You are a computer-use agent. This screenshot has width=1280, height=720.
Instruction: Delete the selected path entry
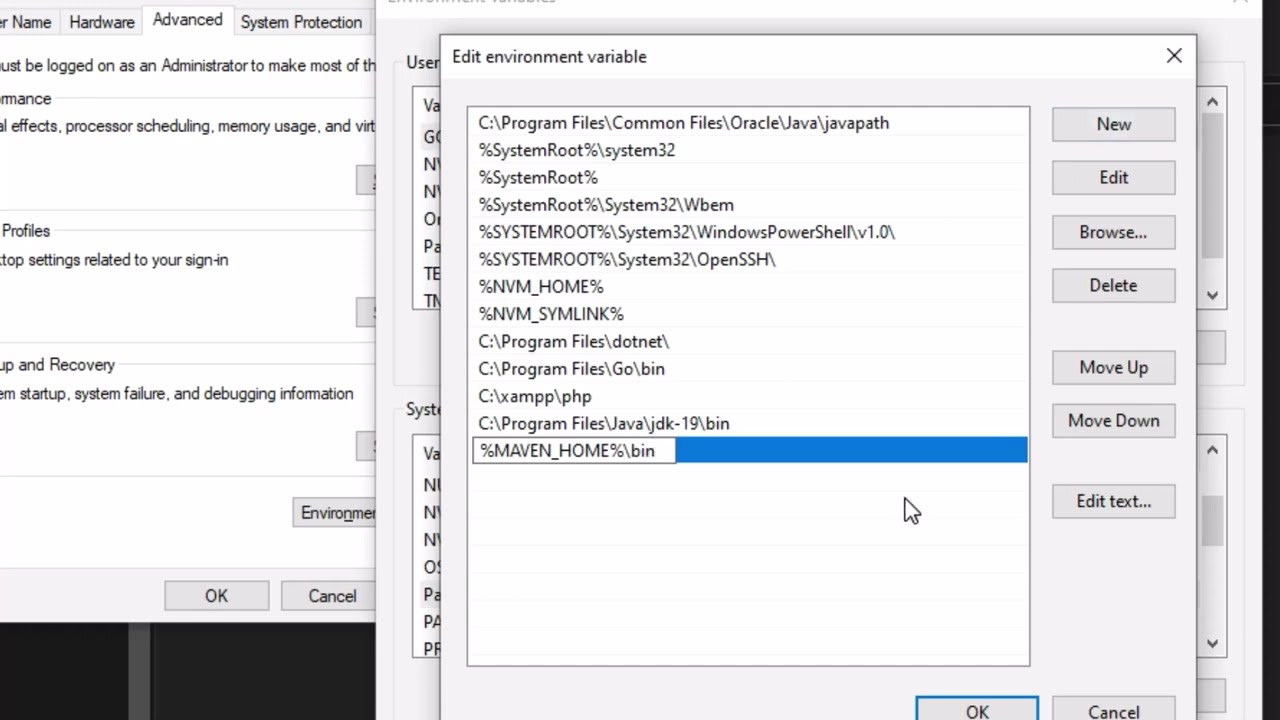tap(1113, 285)
